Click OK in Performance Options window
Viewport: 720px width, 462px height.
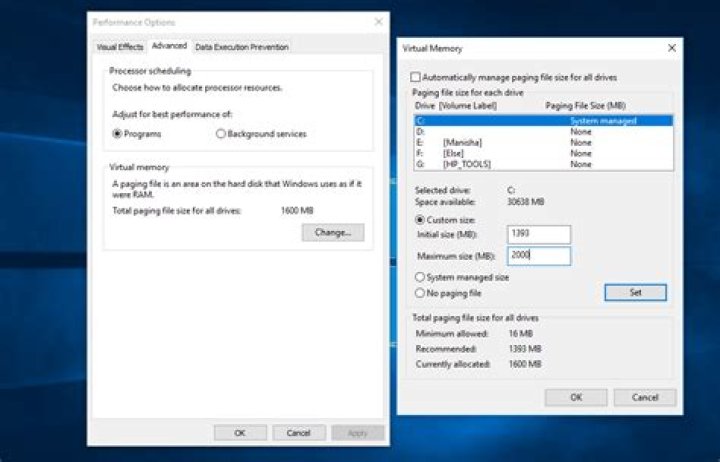tap(240, 433)
